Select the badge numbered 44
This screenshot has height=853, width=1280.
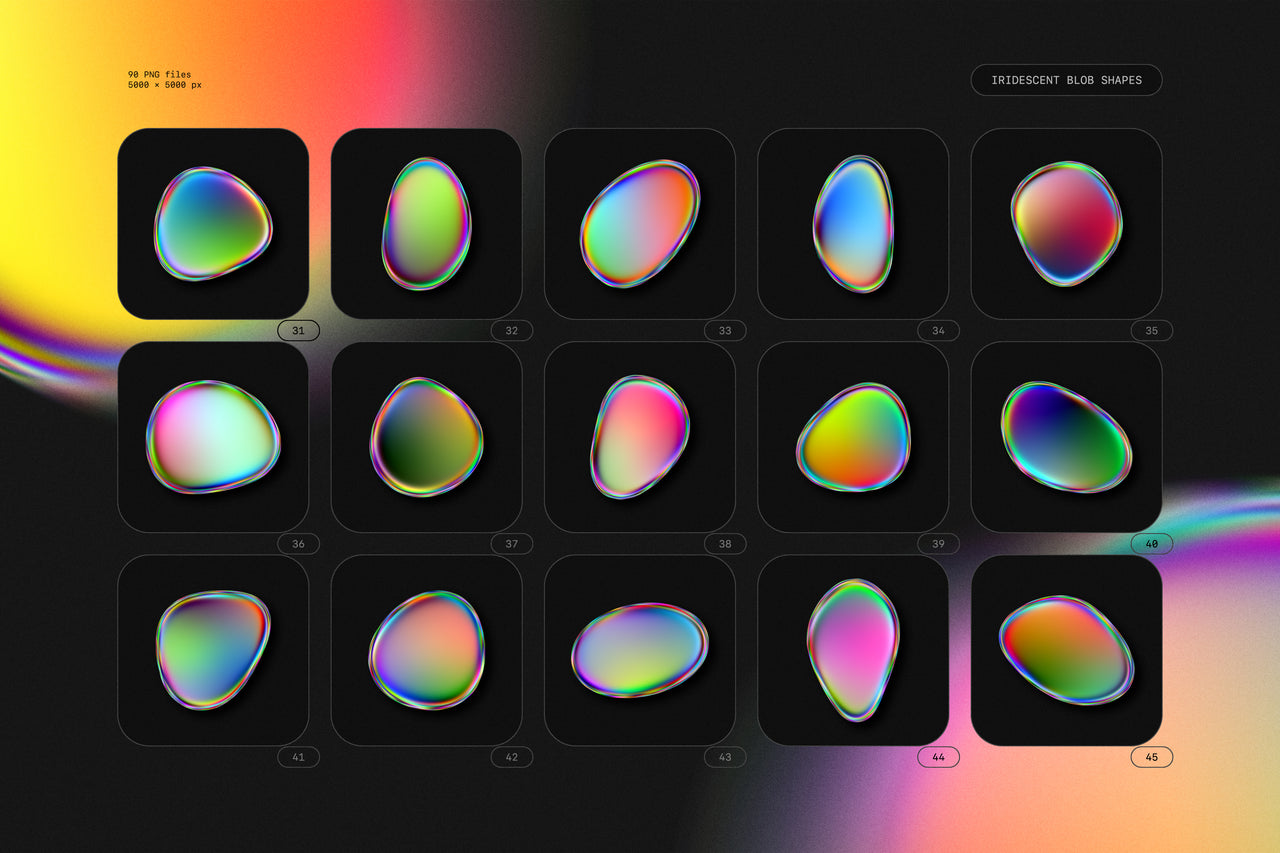[938, 757]
